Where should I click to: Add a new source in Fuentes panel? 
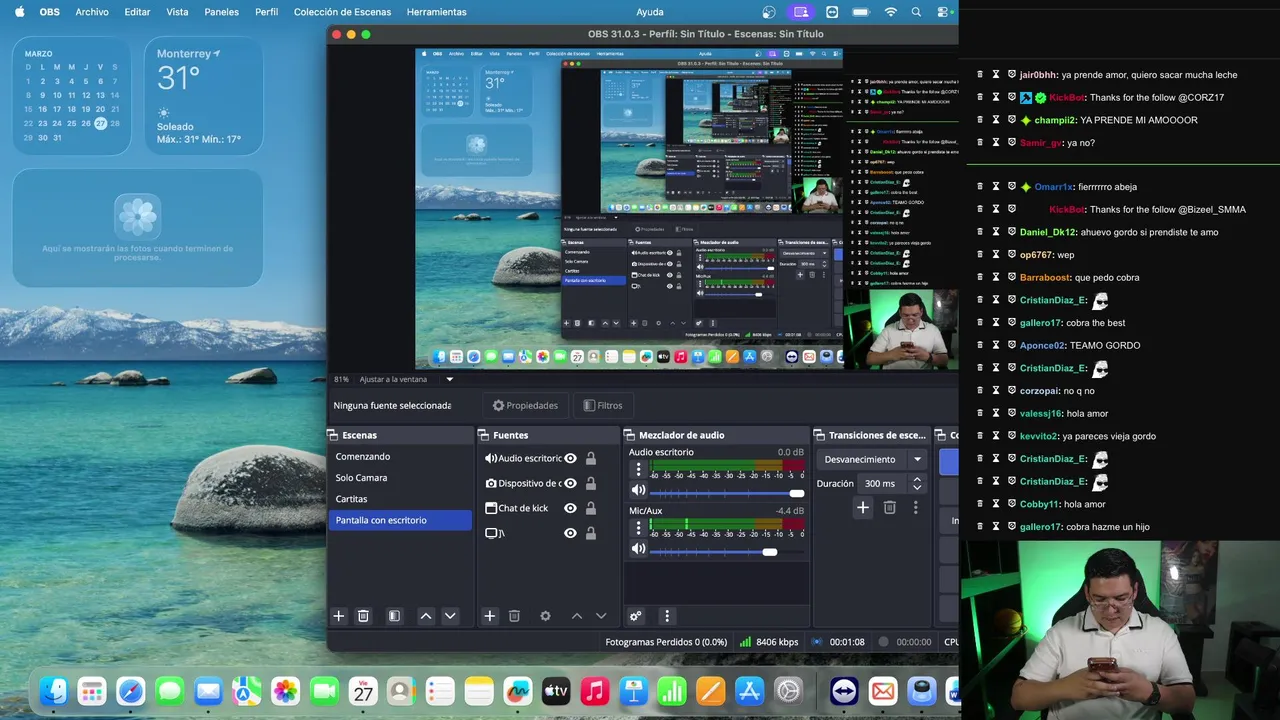click(489, 616)
